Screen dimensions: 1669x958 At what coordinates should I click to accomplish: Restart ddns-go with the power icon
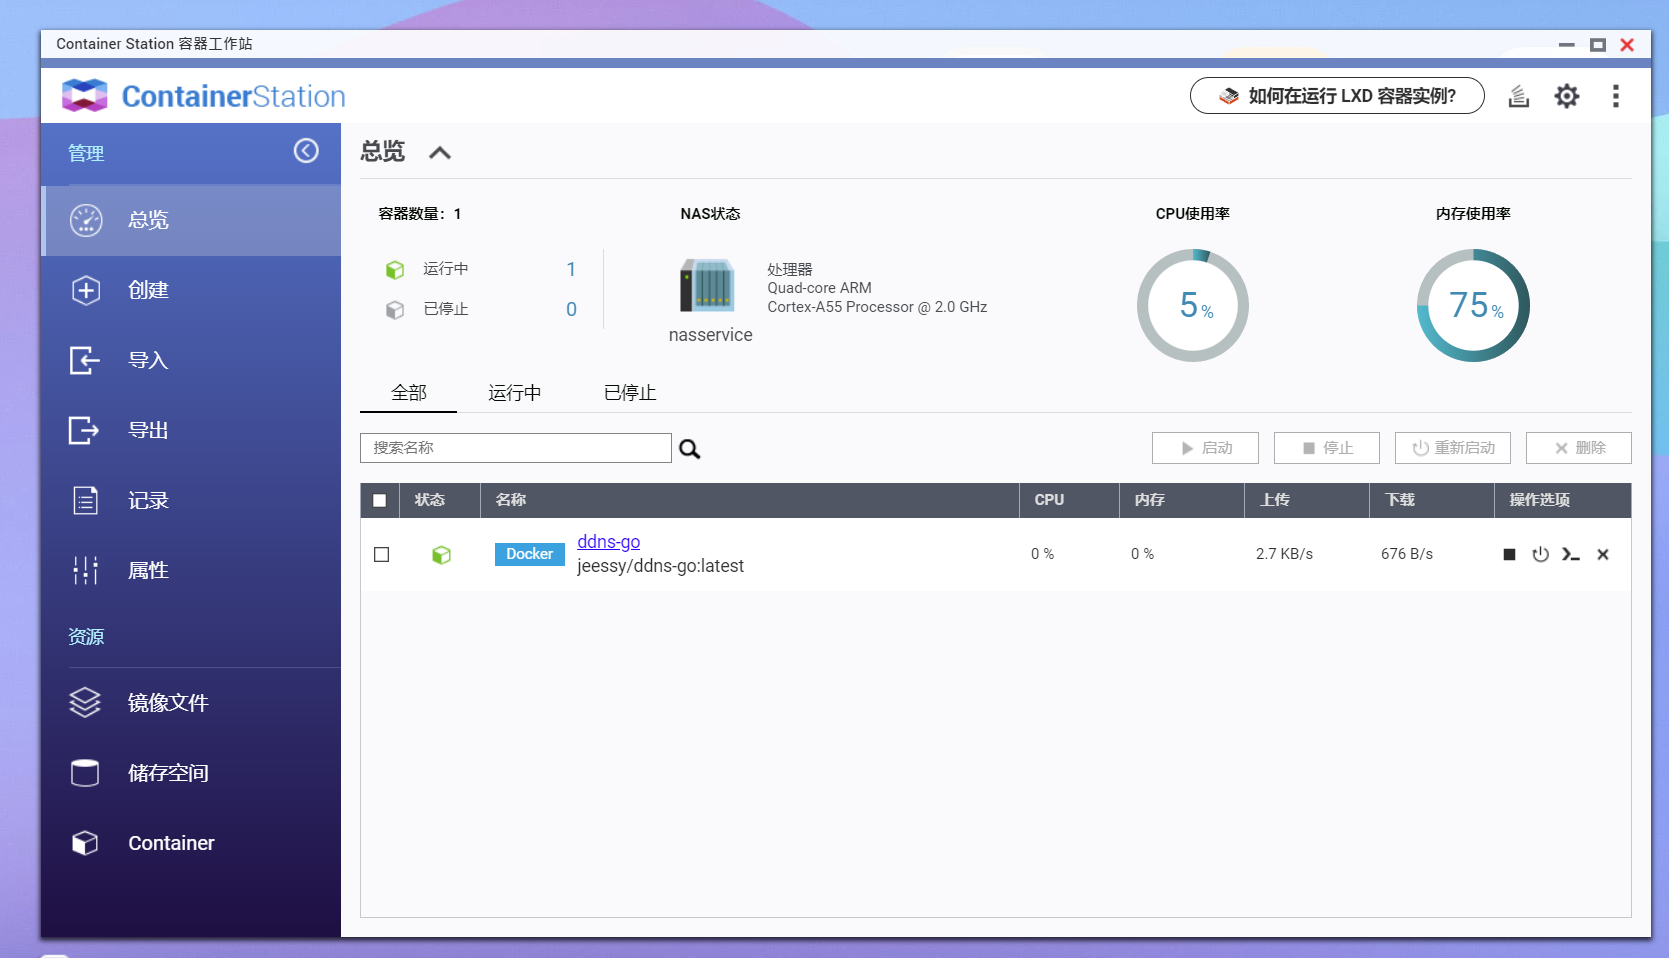[x=1541, y=554]
